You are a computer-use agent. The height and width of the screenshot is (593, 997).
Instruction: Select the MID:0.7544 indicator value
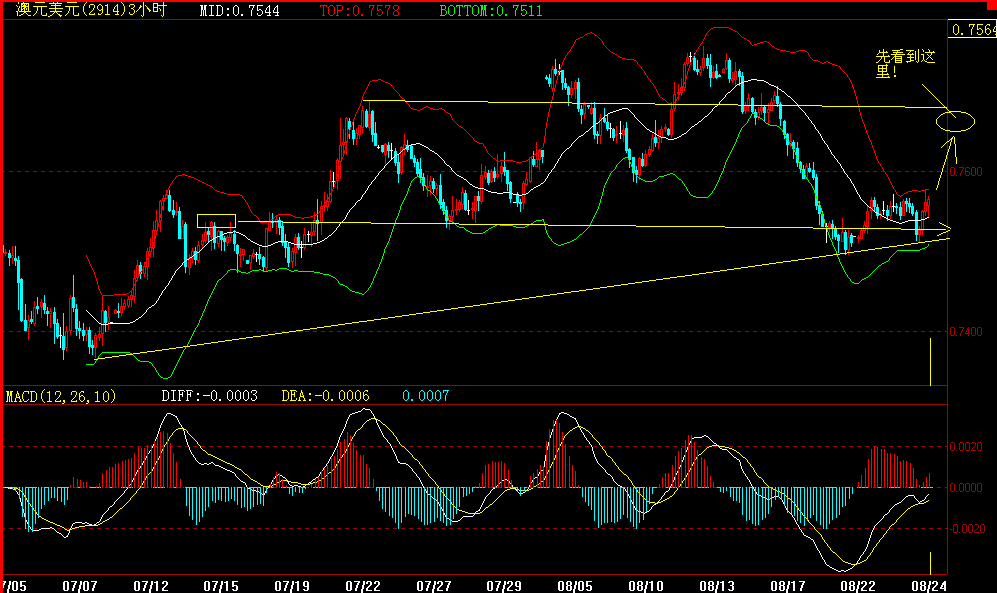pos(239,11)
